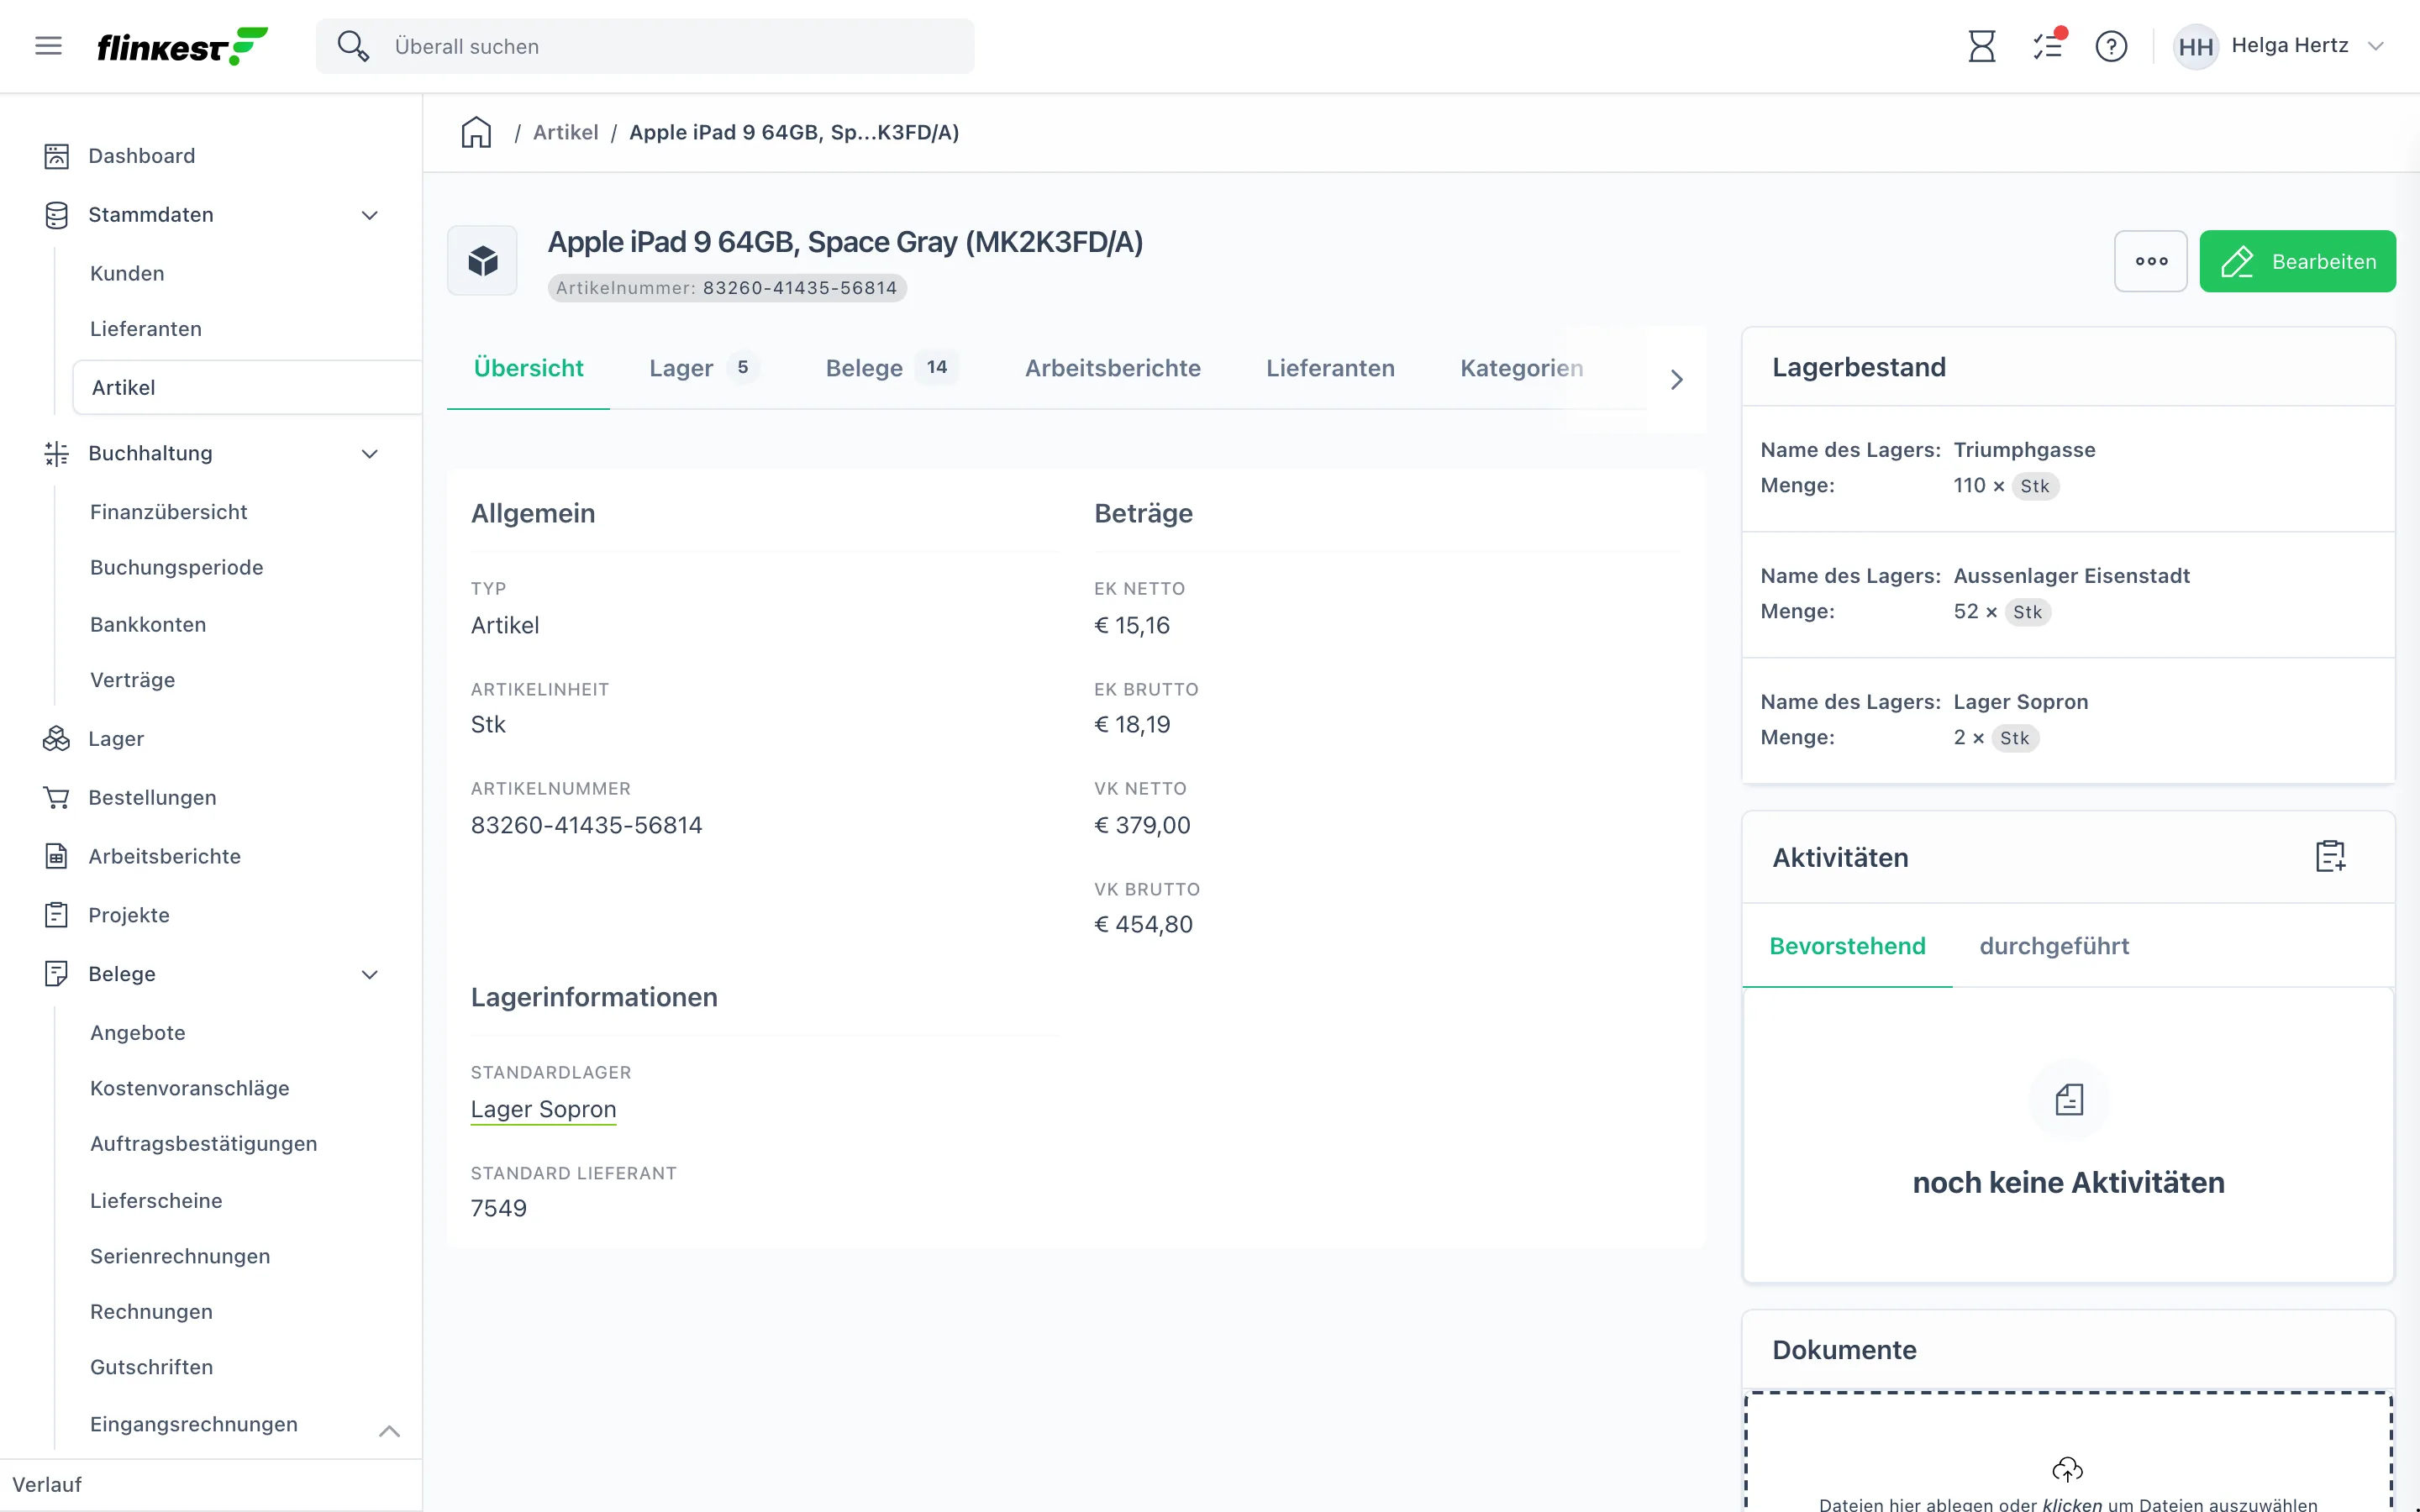Click the Artikelnummer badge under the title
The width and height of the screenshot is (2420, 1512).
727,288
